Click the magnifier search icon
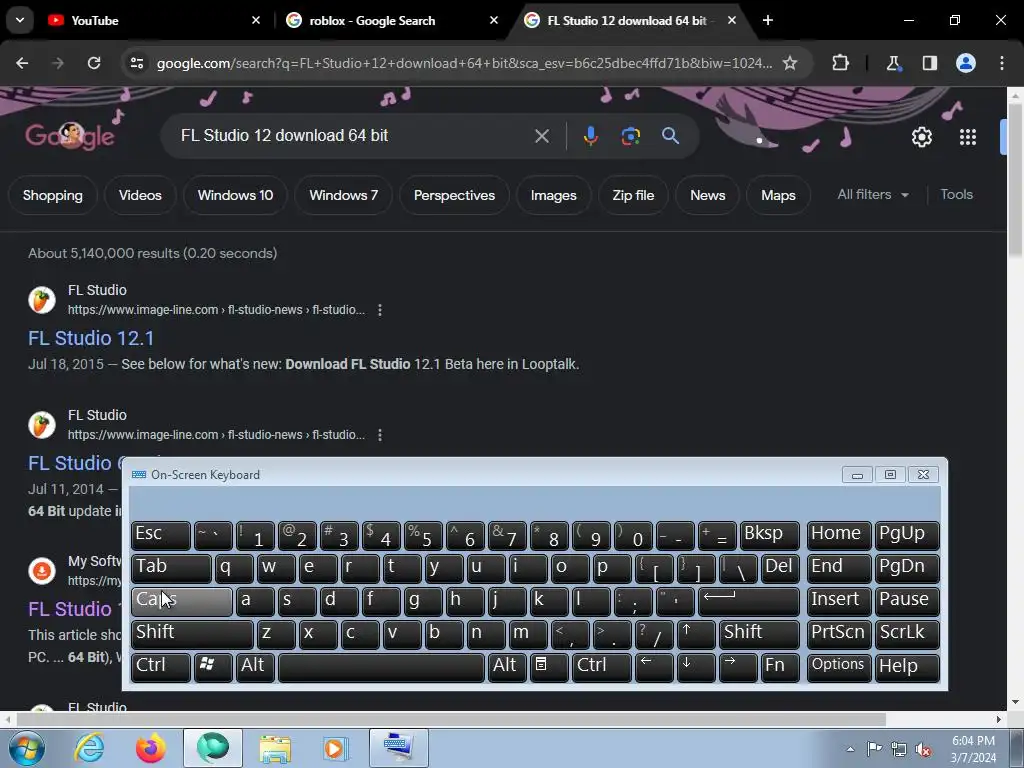 (670, 136)
